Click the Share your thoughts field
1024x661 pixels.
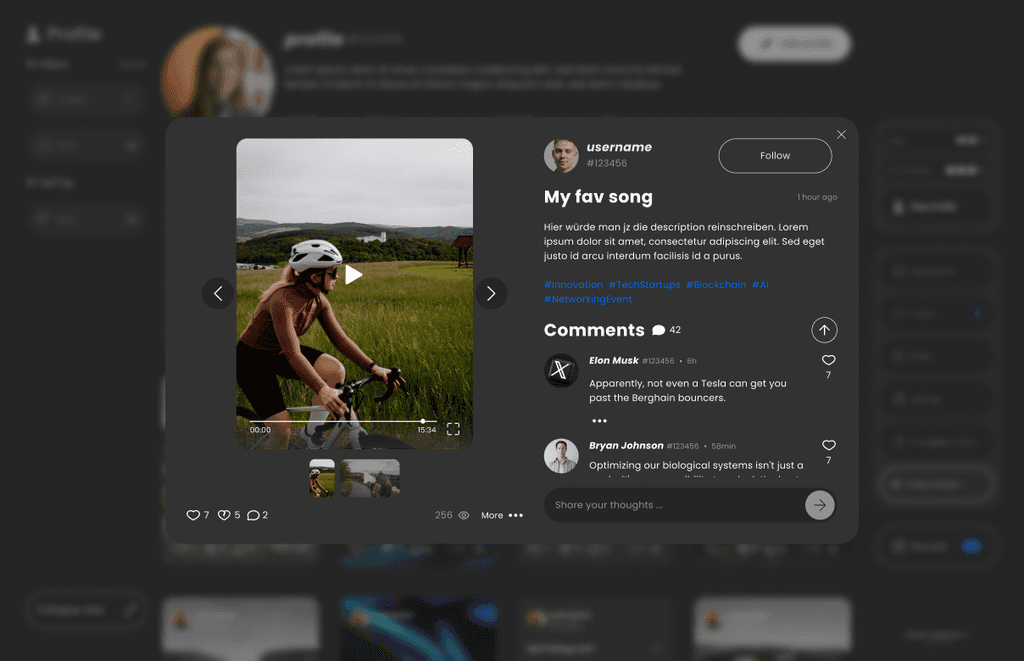coord(676,505)
